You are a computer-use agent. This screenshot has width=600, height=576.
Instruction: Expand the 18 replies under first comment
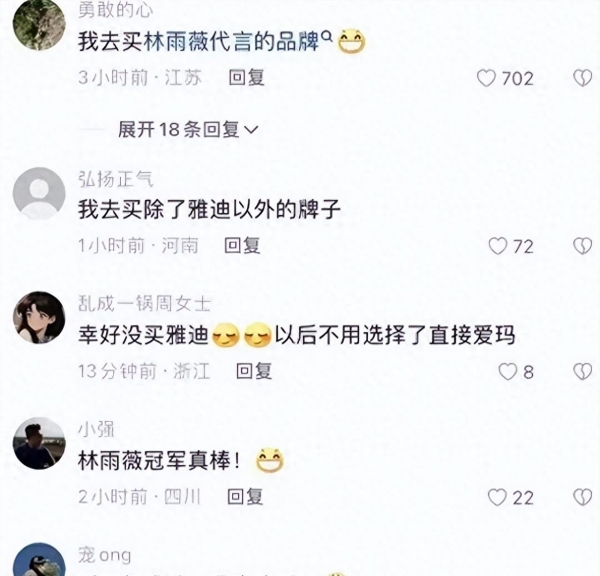(x=188, y=129)
